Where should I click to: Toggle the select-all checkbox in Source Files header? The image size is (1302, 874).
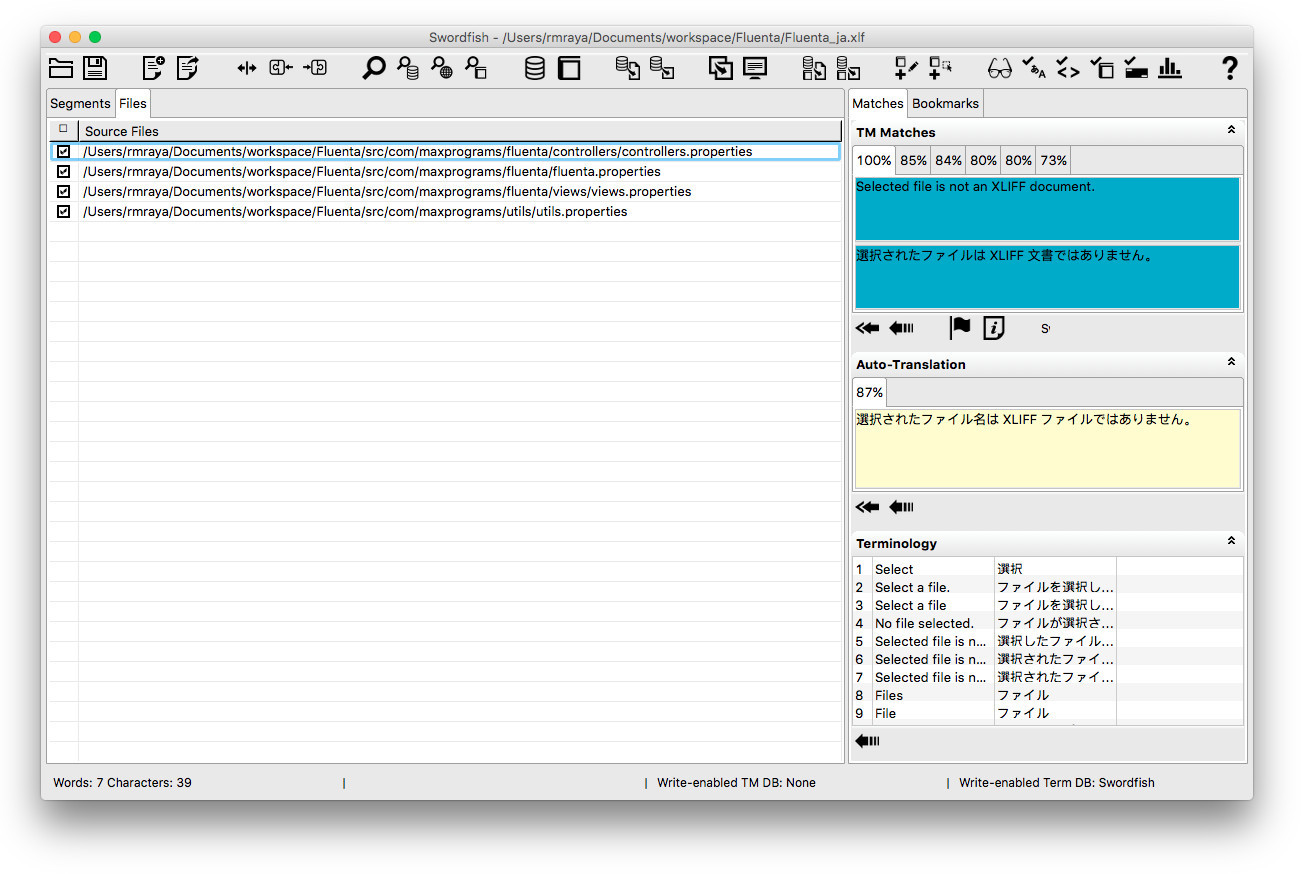63,129
